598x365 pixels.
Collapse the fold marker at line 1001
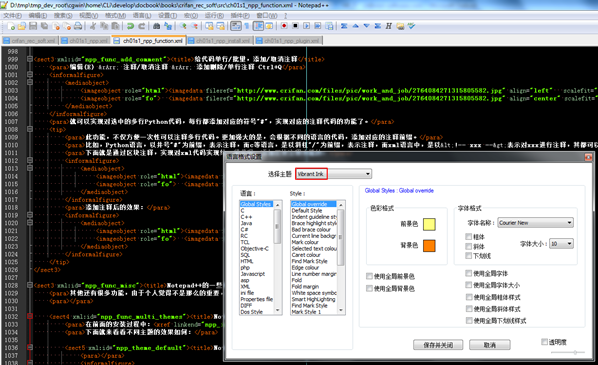pos(30,75)
